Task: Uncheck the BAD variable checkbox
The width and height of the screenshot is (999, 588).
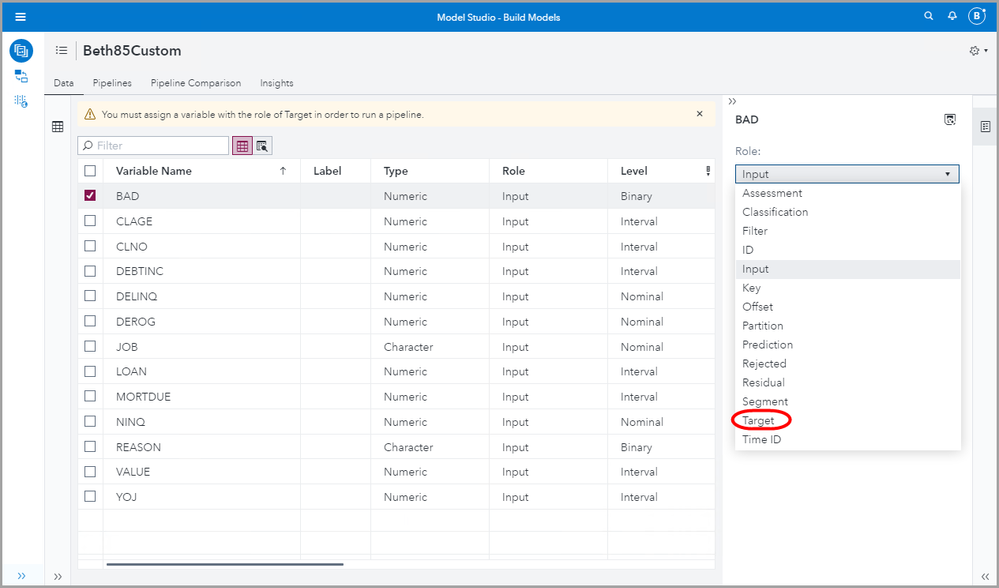Action: point(91,196)
